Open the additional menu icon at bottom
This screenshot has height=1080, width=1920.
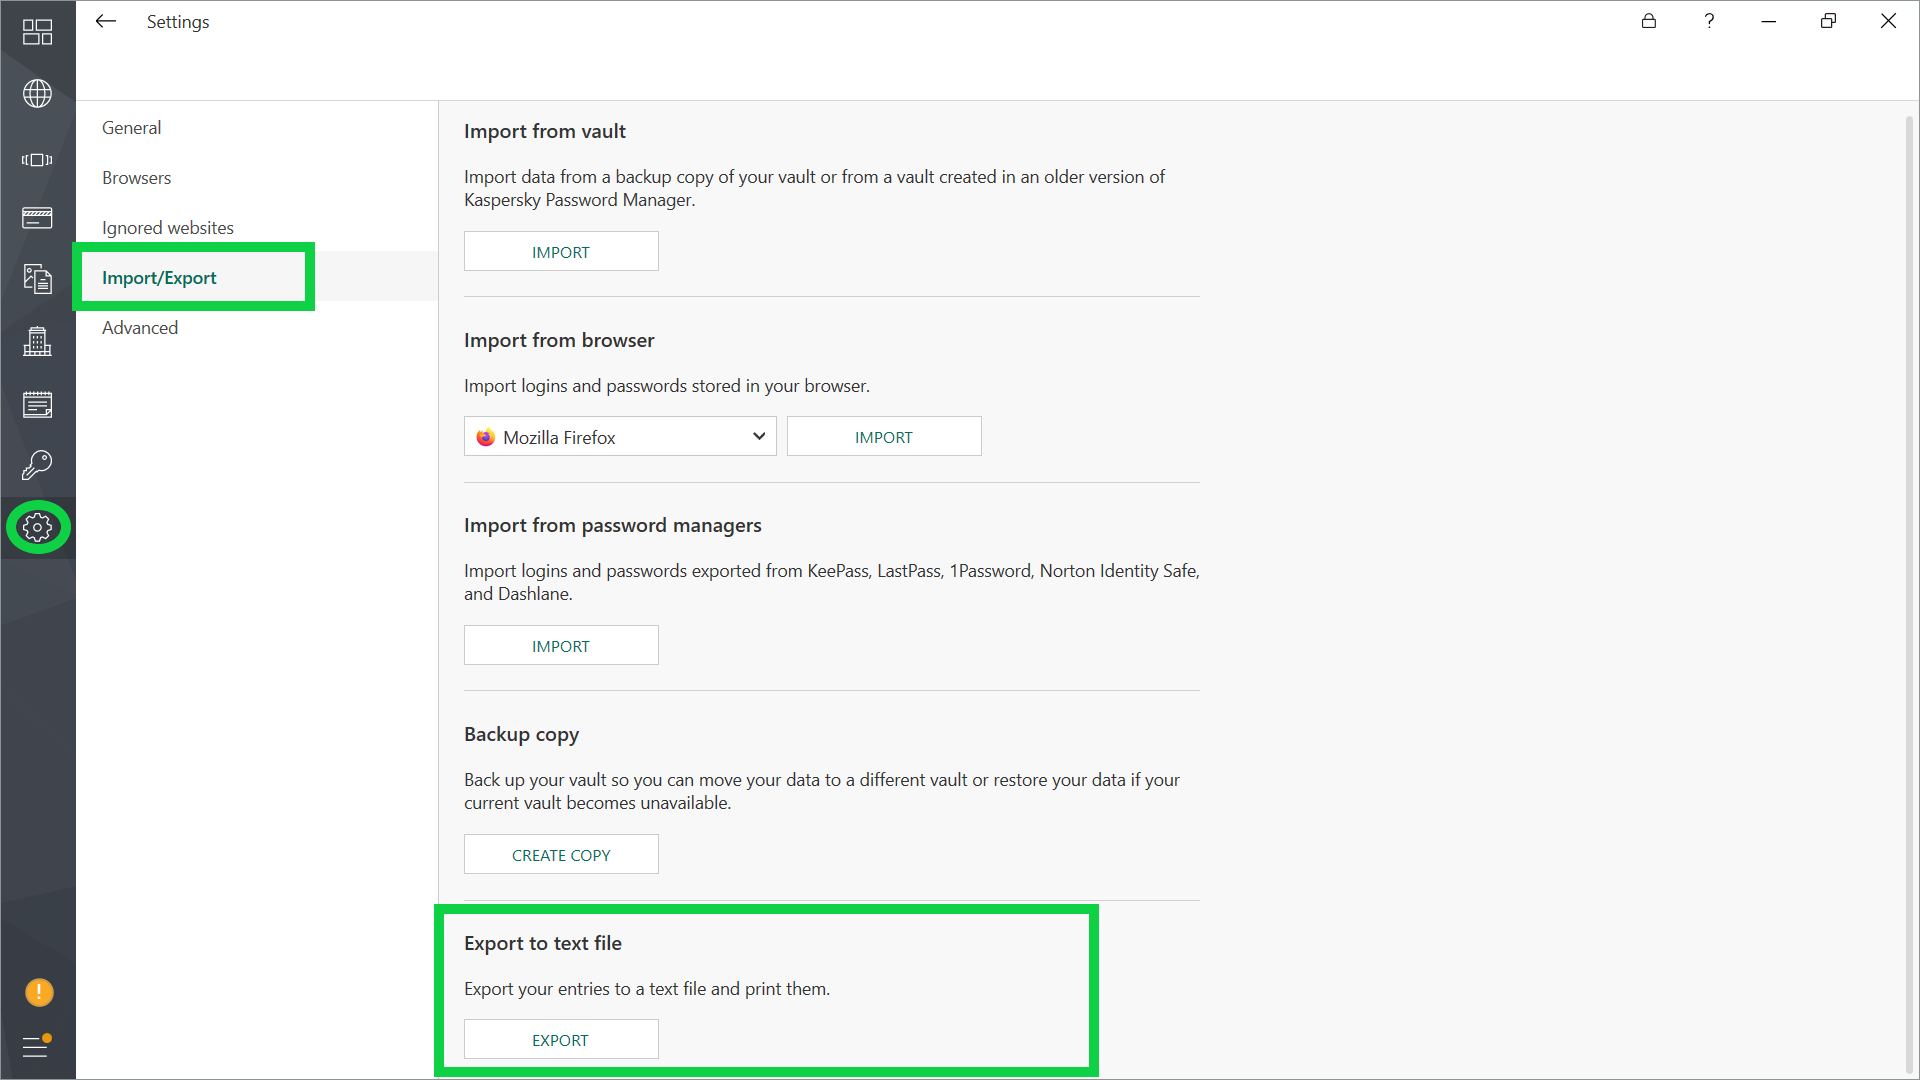(37, 1046)
